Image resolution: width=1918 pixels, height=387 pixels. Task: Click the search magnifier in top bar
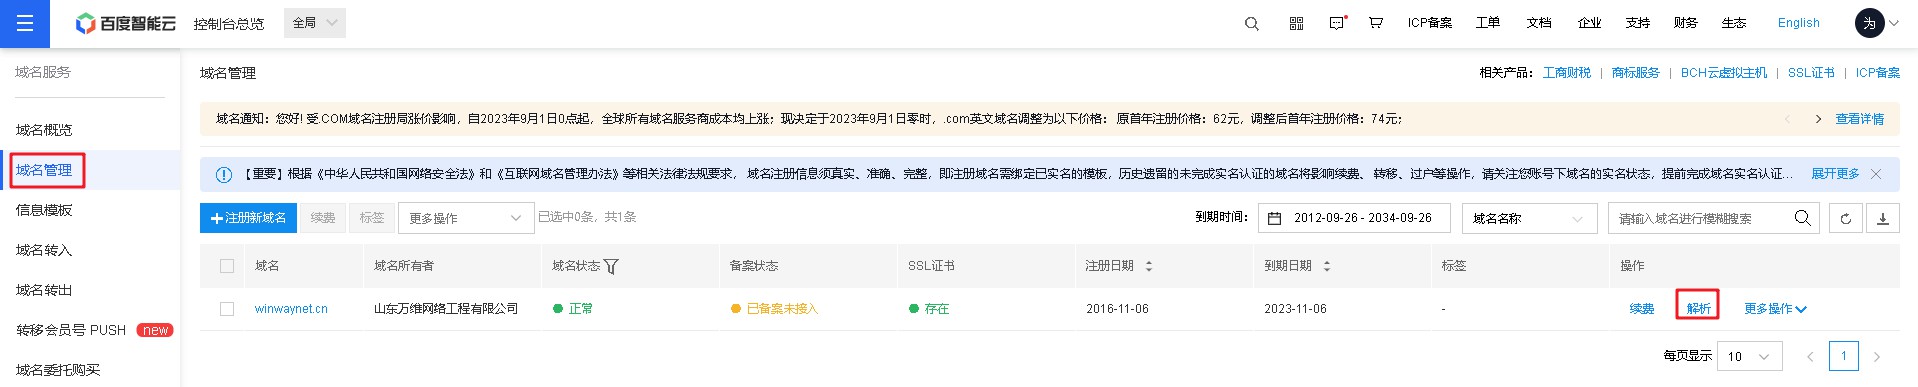tap(1251, 23)
